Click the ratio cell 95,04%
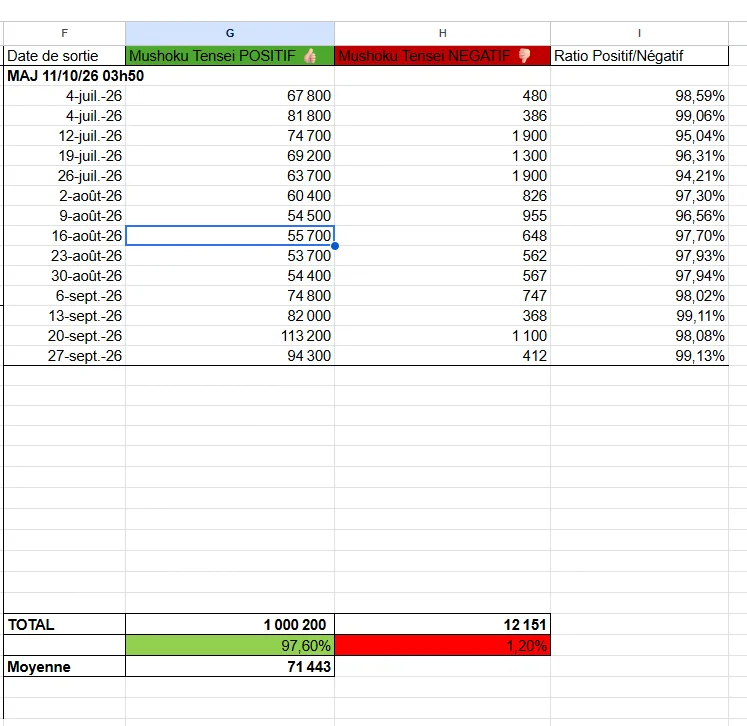 [639, 136]
